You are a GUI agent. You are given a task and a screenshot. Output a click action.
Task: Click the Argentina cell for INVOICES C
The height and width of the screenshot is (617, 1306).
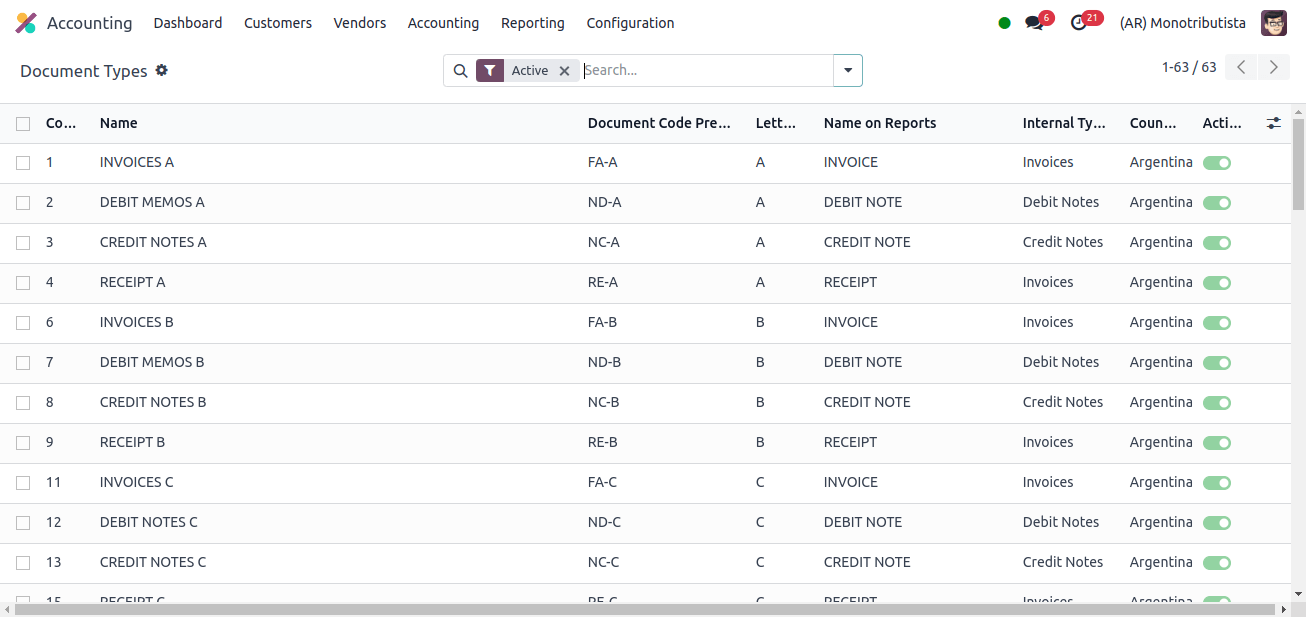pyautogui.click(x=1161, y=482)
